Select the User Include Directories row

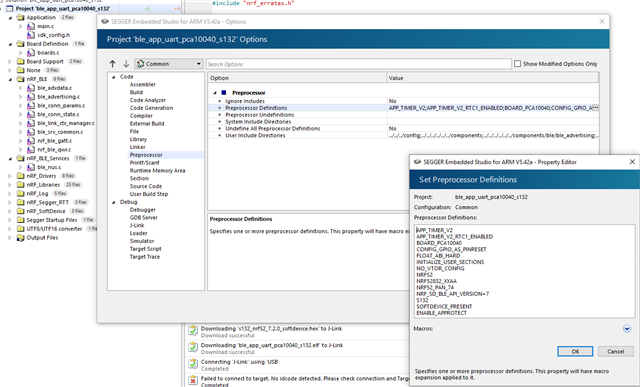(x=403, y=136)
